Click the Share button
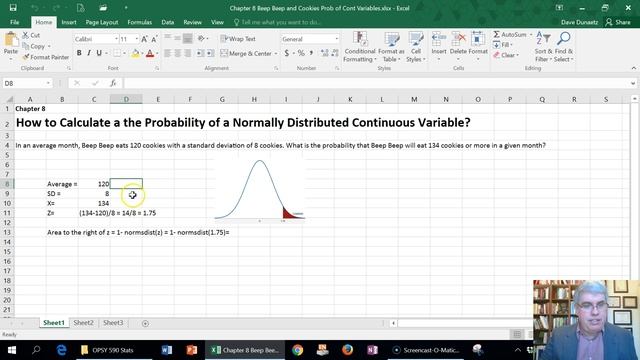 point(618,22)
